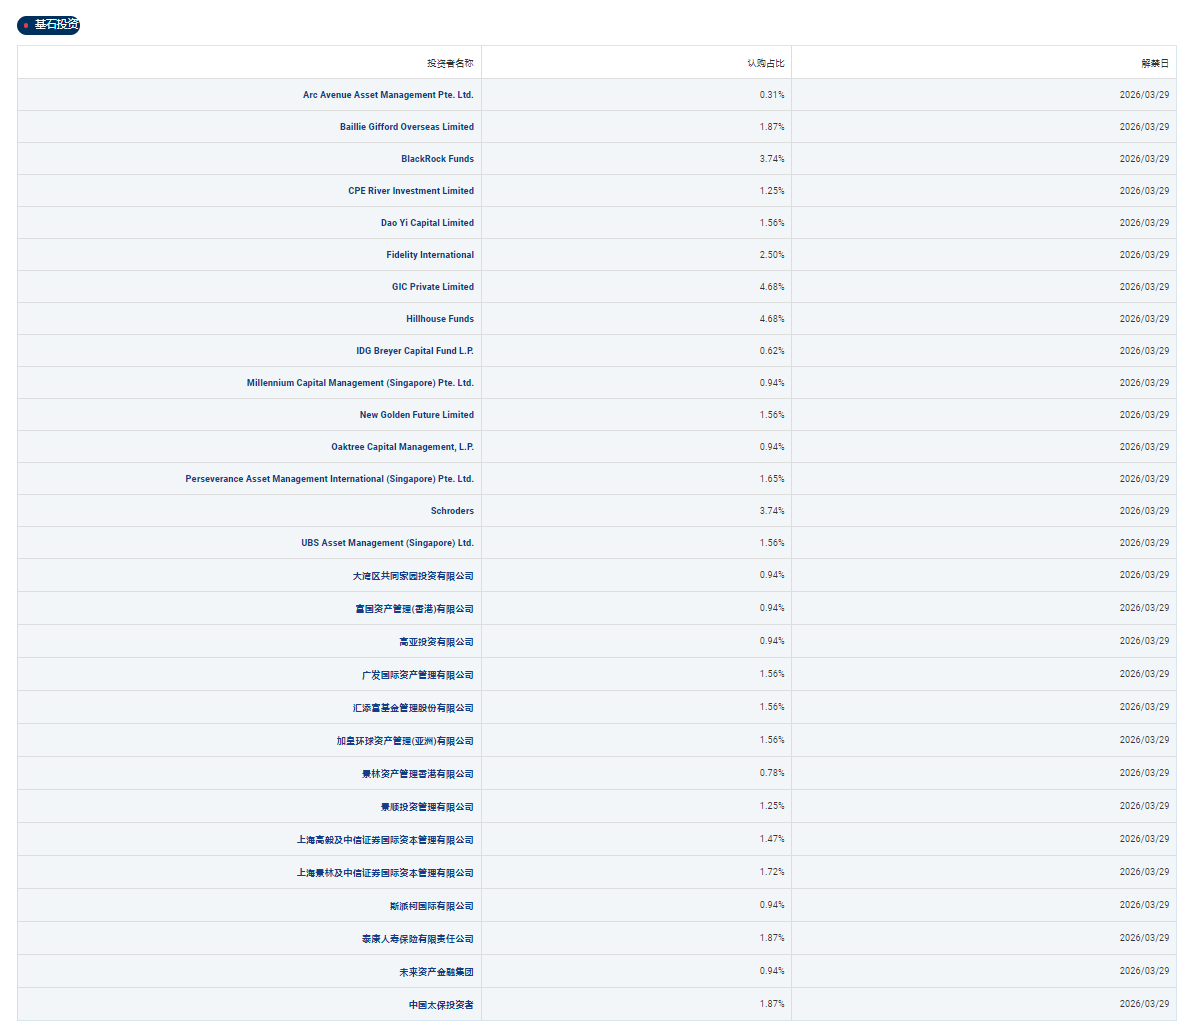Click the 2.50% value for Fidelity International
The image size is (1185, 1026).
(x=772, y=255)
